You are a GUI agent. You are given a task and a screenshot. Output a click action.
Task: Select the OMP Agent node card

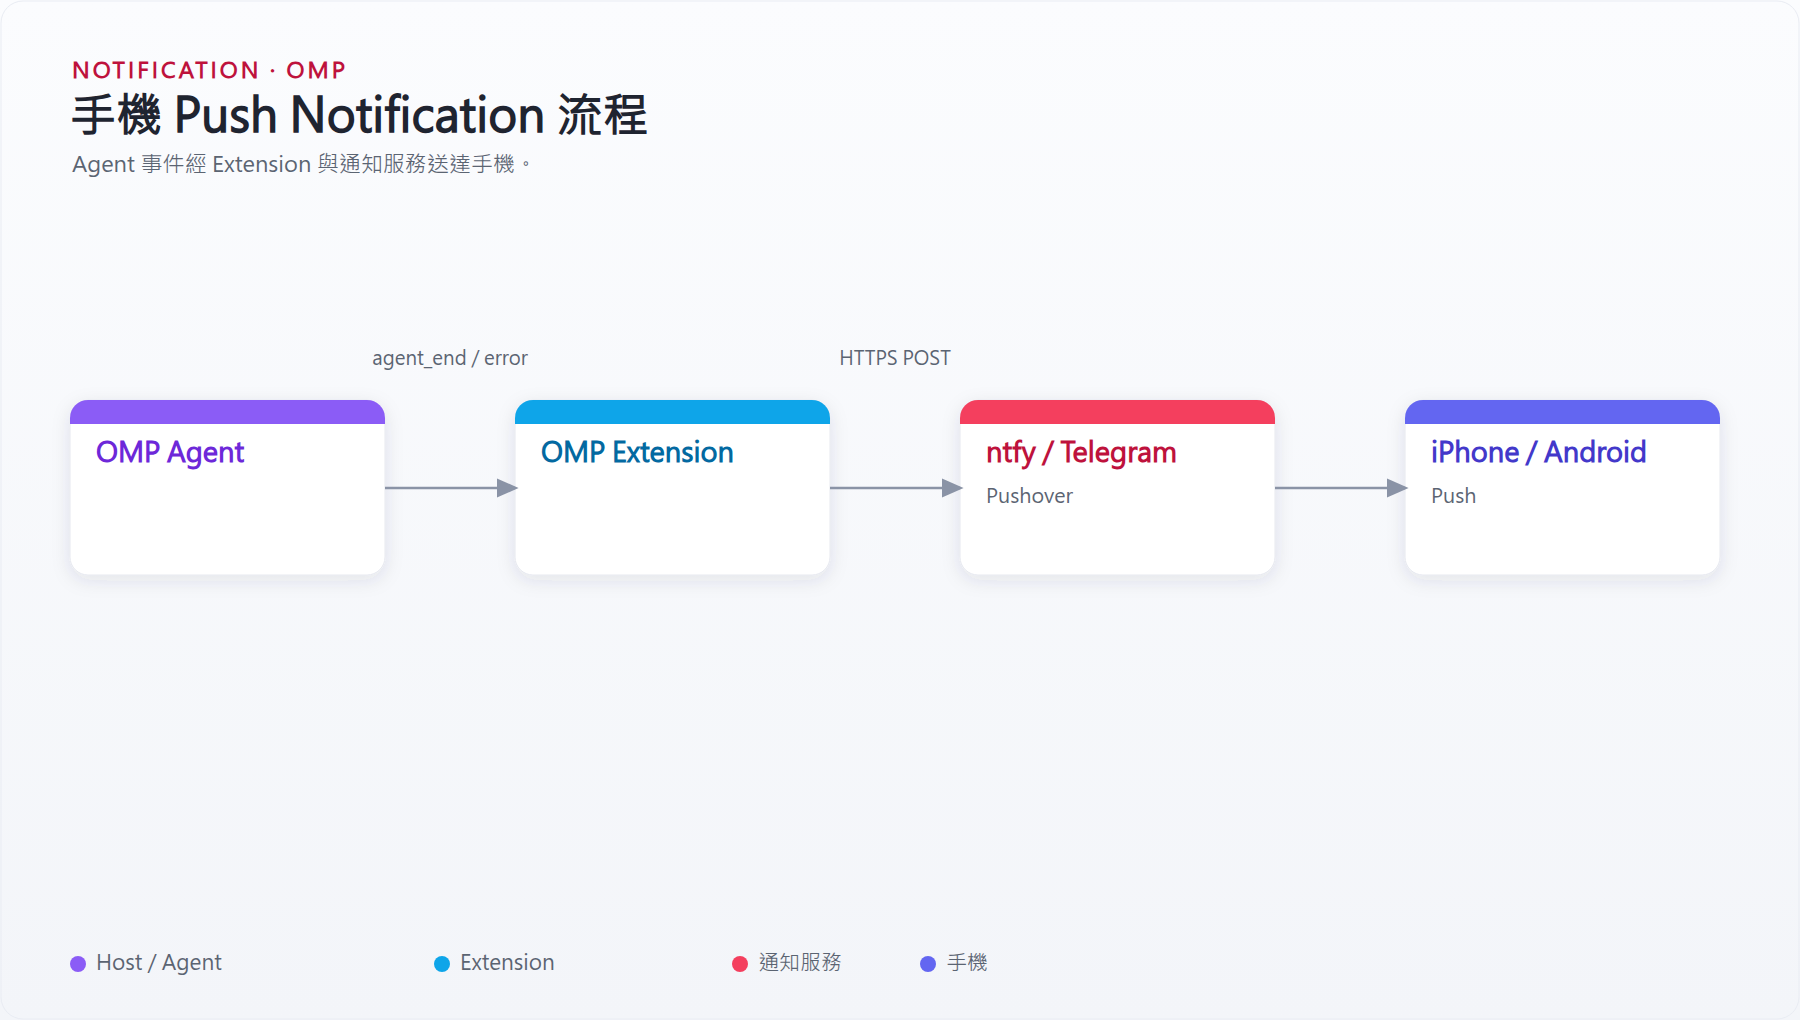pyautogui.click(x=227, y=487)
